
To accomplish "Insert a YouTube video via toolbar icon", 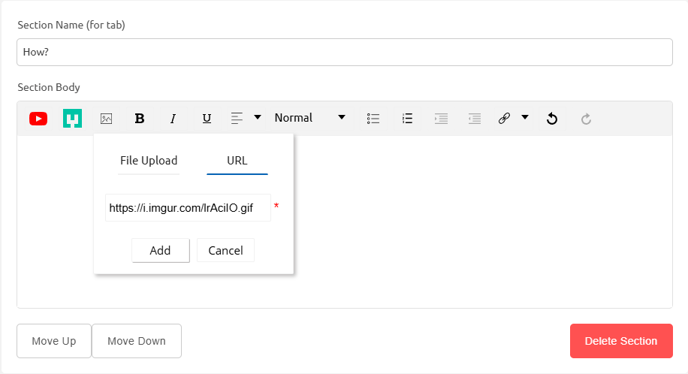I will (x=38, y=119).
